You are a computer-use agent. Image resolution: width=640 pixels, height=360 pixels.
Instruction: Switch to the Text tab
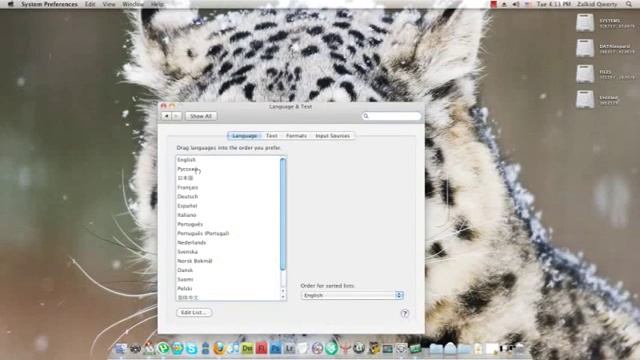271,136
